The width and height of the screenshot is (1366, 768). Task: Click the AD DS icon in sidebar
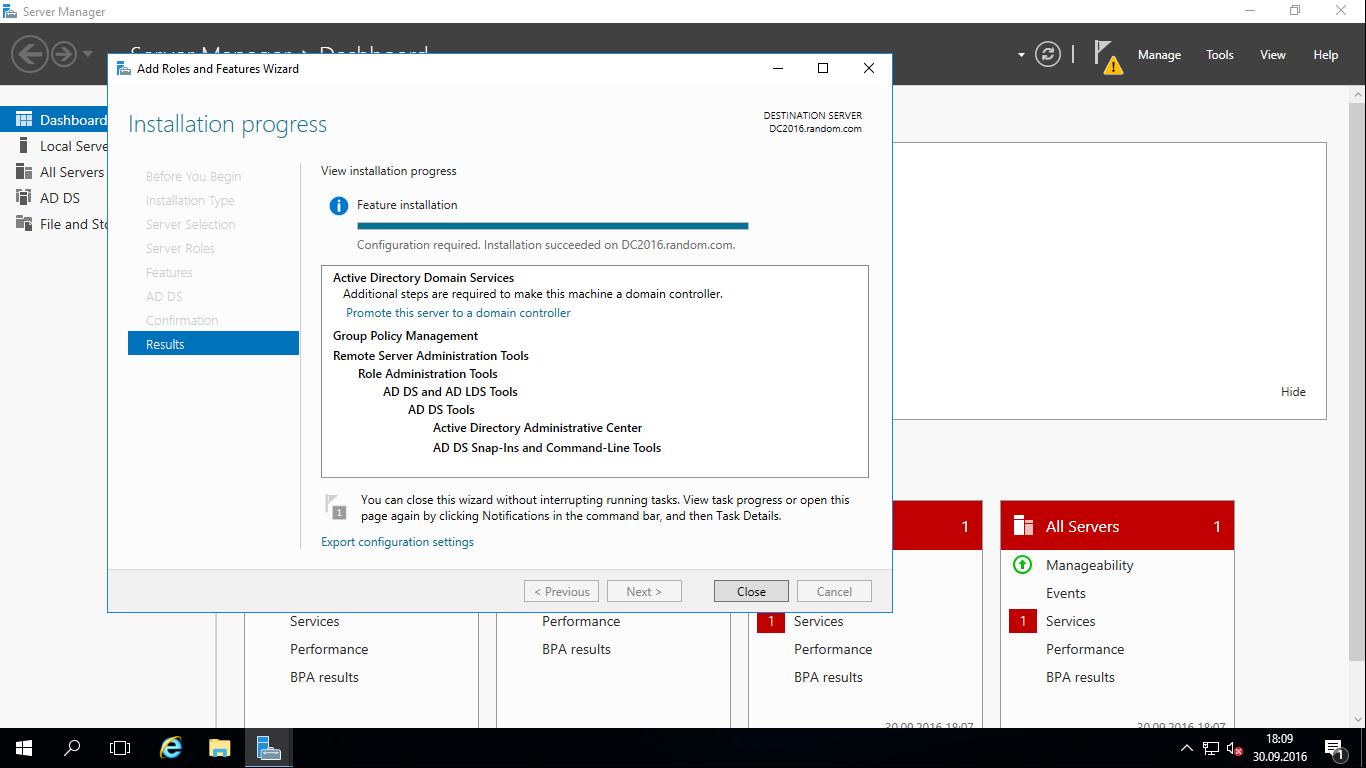[x=24, y=198]
